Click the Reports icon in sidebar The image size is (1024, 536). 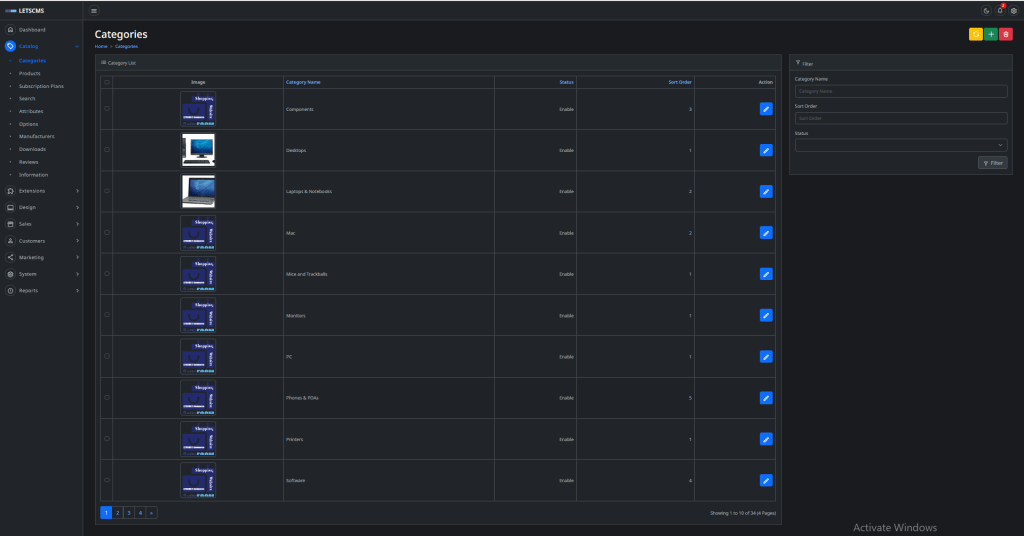pyautogui.click(x=10, y=291)
